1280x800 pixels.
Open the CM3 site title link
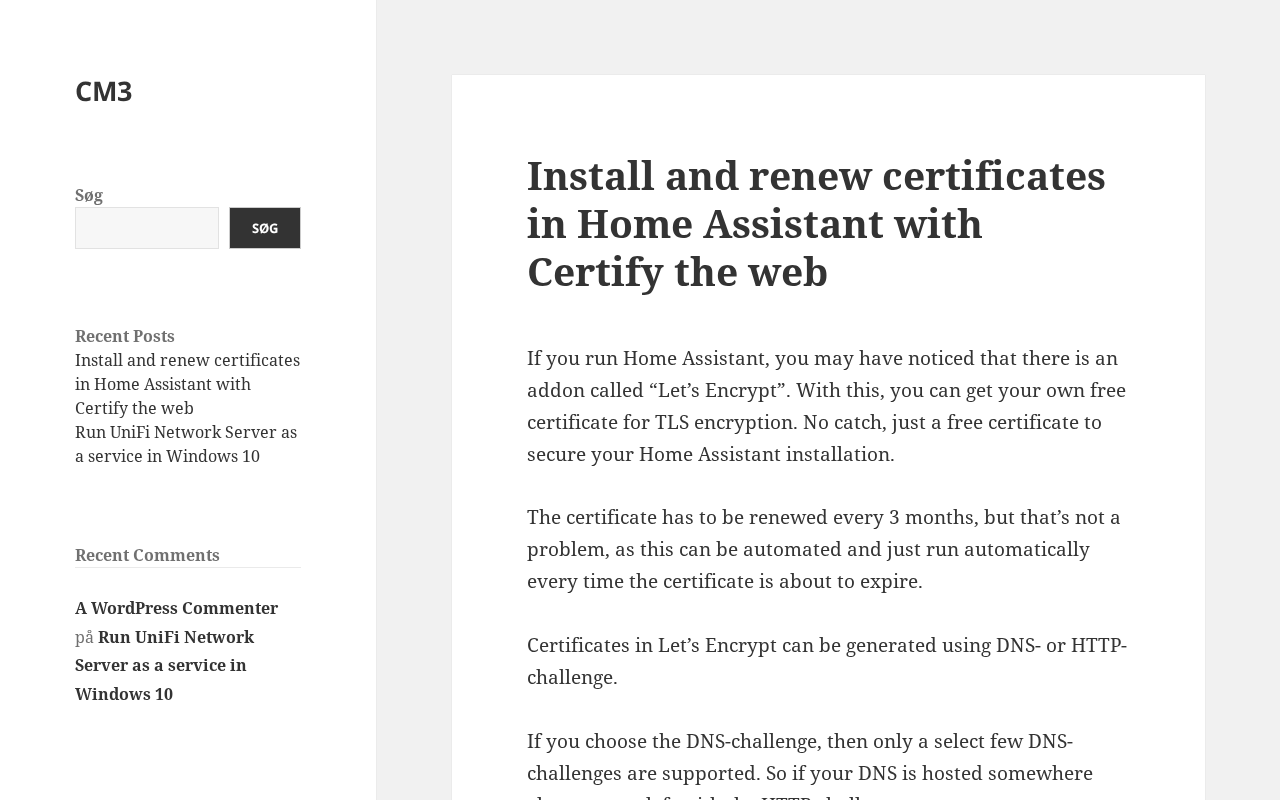(104, 91)
